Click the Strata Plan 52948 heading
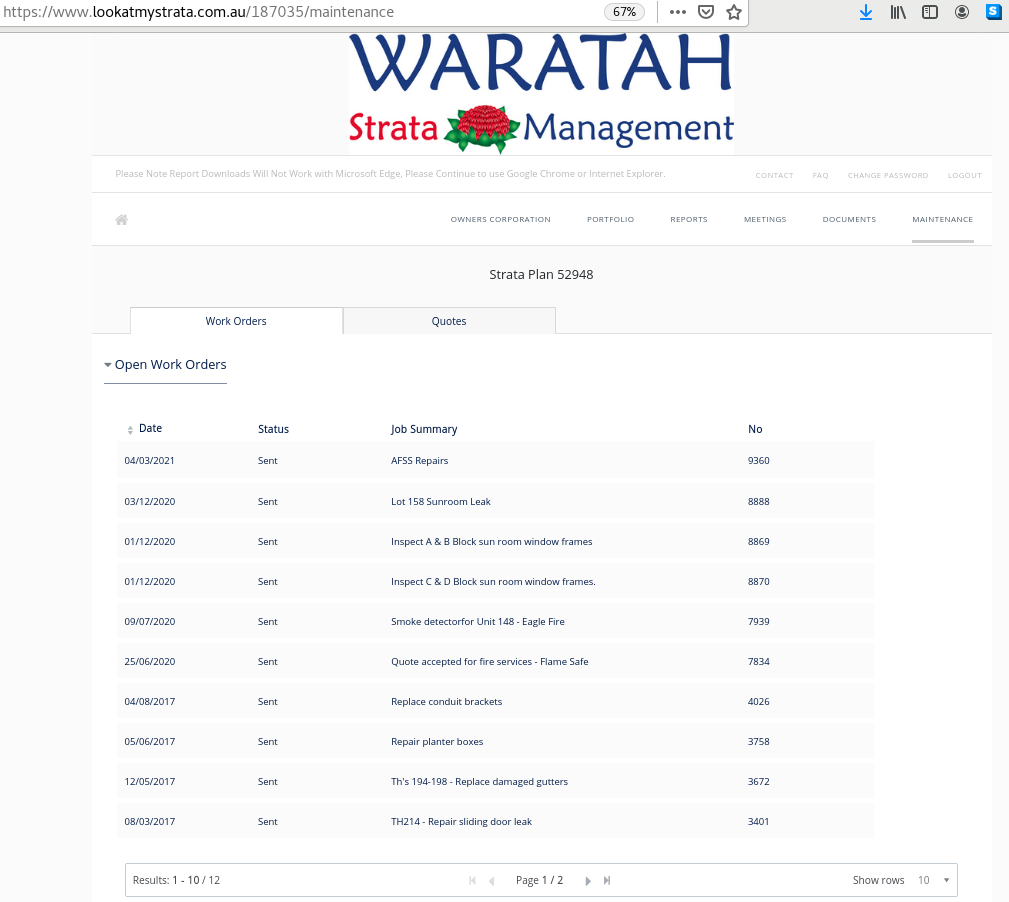The height and width of the screenshot is (902, 1009). (541, 275)
